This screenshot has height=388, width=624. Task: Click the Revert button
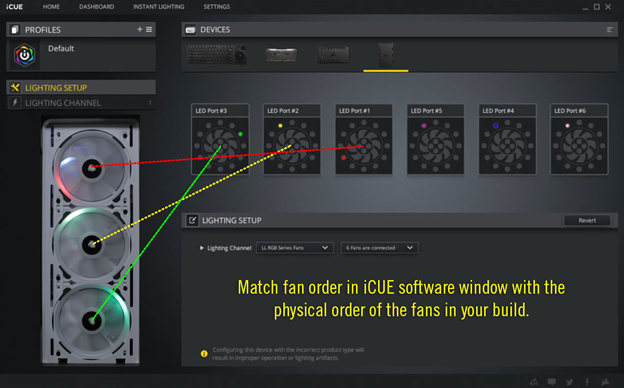(587, 220)
